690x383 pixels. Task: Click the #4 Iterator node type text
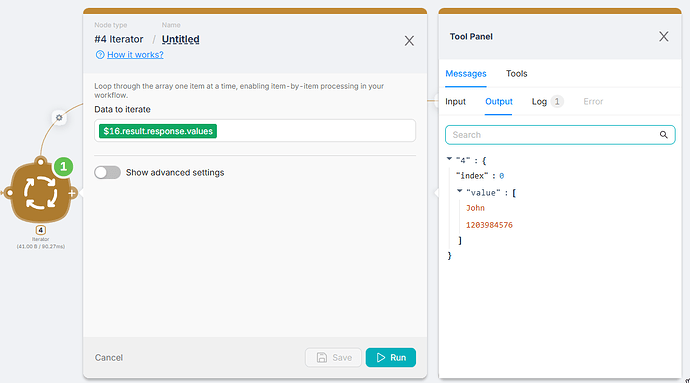(x=119, y=39)
